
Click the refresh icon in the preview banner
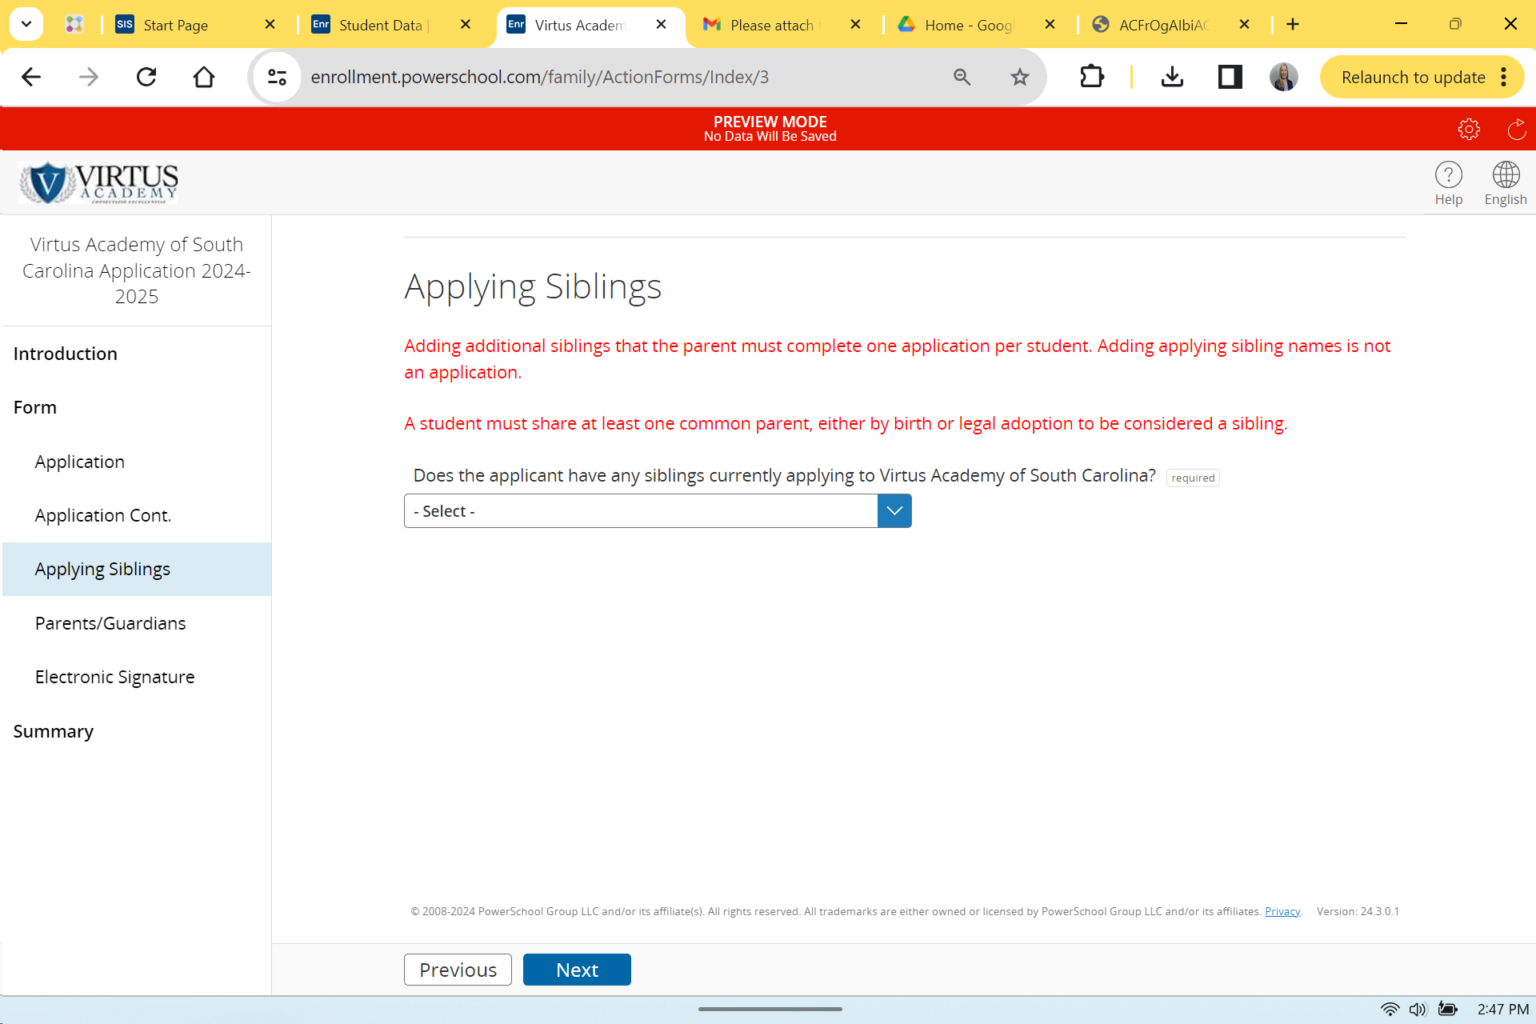pyautogui.click(x=1516, y=129)
